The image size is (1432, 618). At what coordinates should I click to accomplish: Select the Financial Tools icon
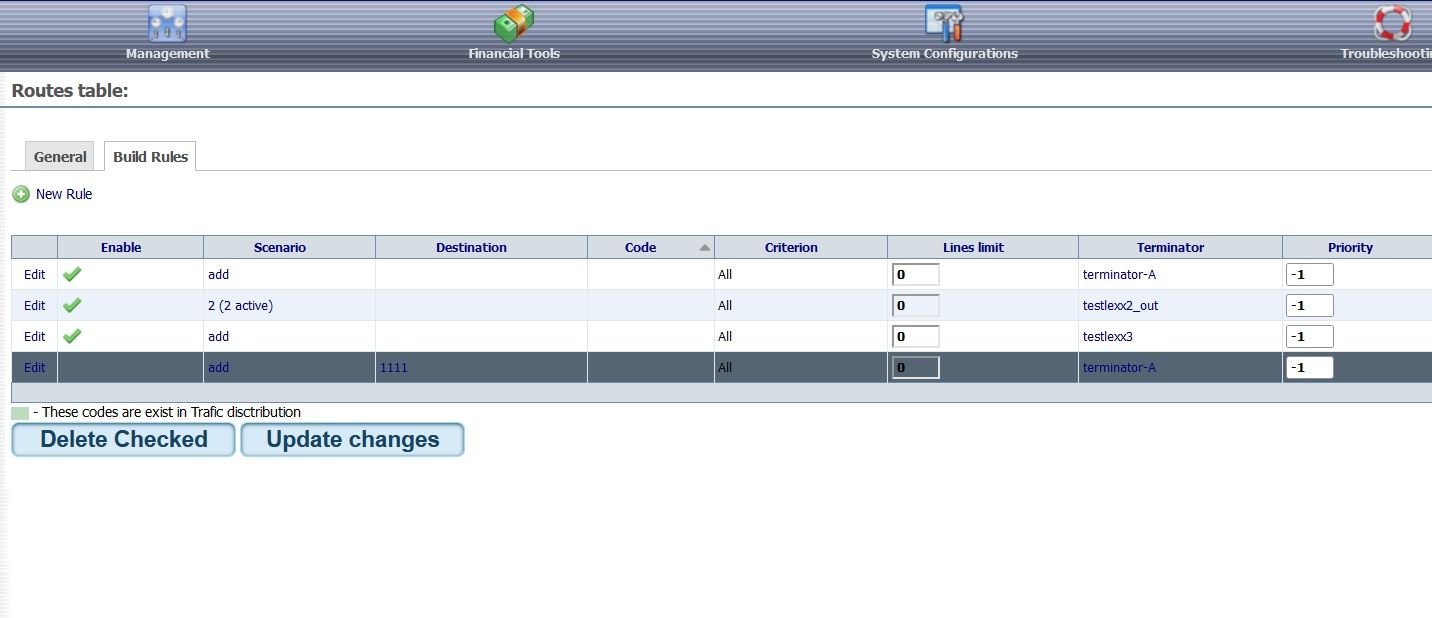tap(513, 22)
